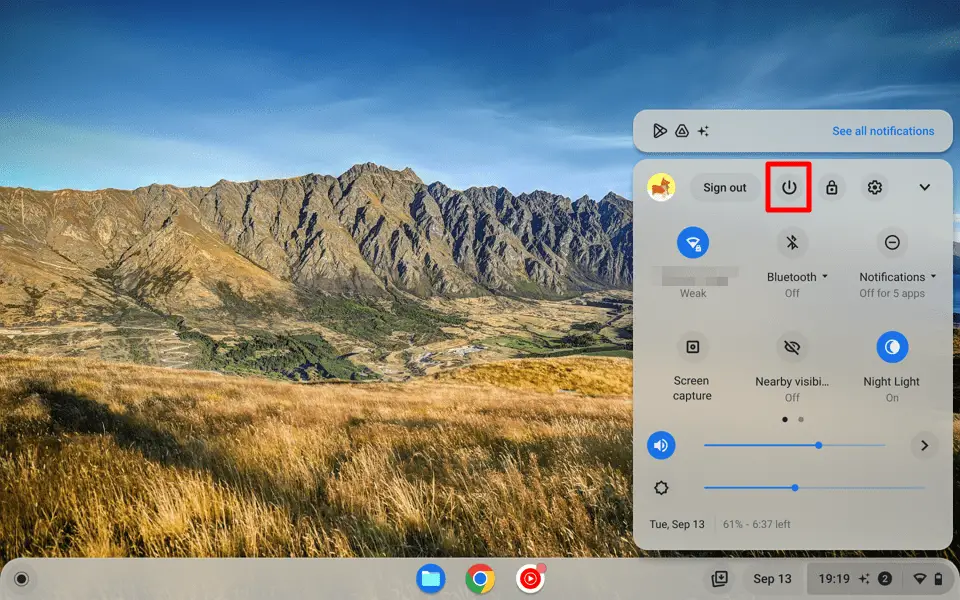Expand the Bluetooth options dropdown
This screenshot has width=960, height=600.
coord(824,276)
